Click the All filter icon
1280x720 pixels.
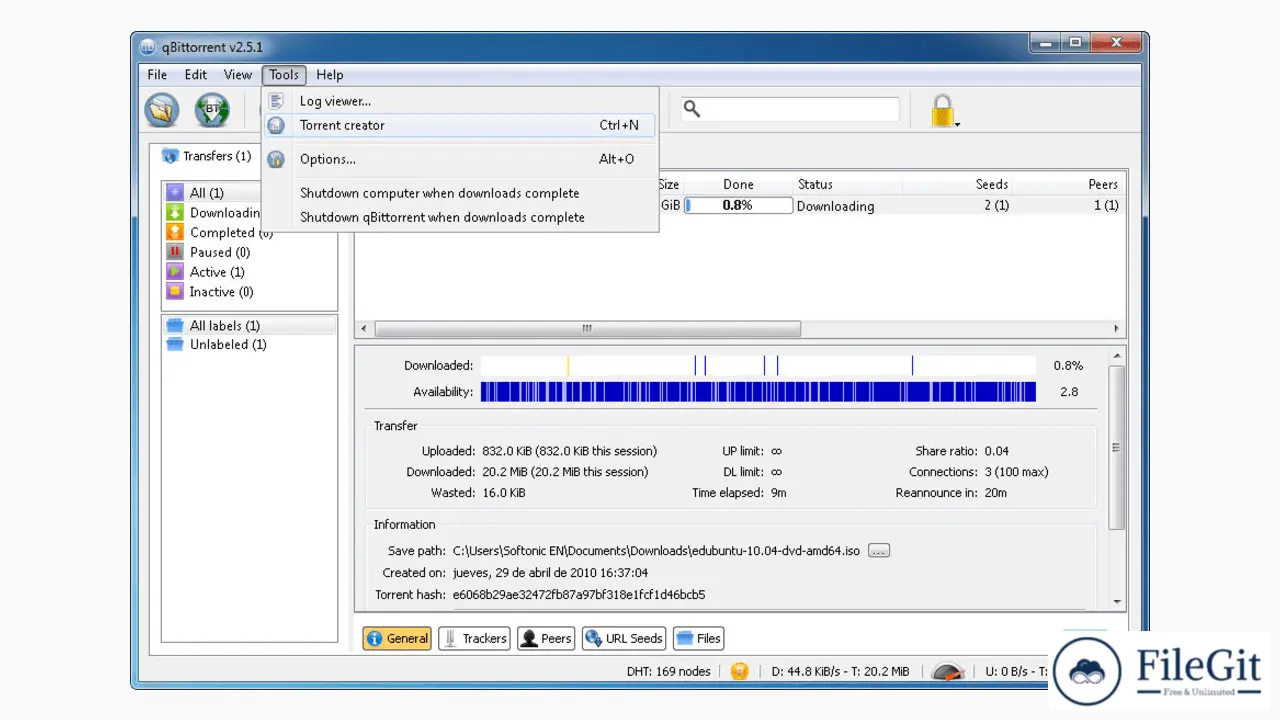175,193
